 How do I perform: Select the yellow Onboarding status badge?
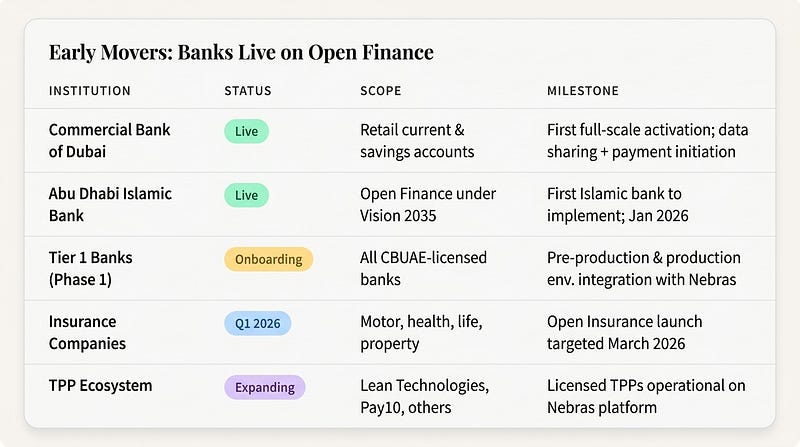coord(268,259)
